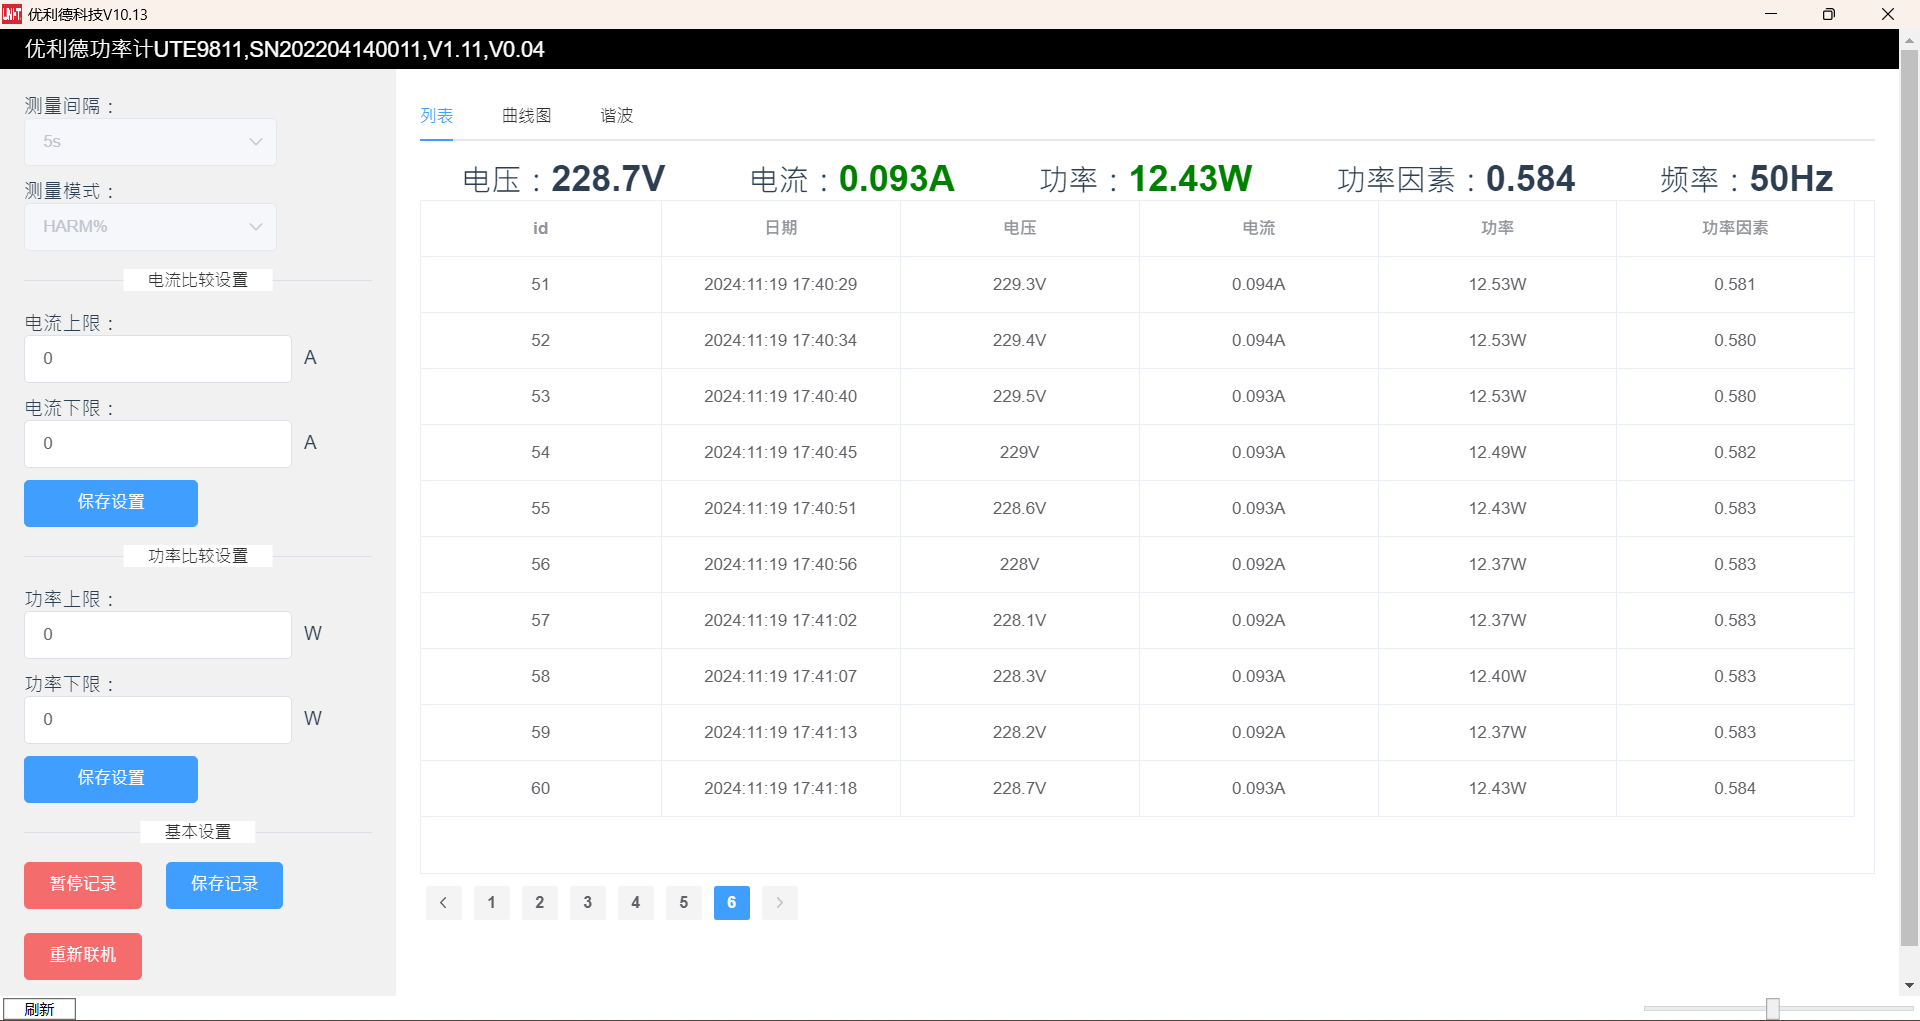
Task: Click the 功率上限 input field
Action: 158,635
